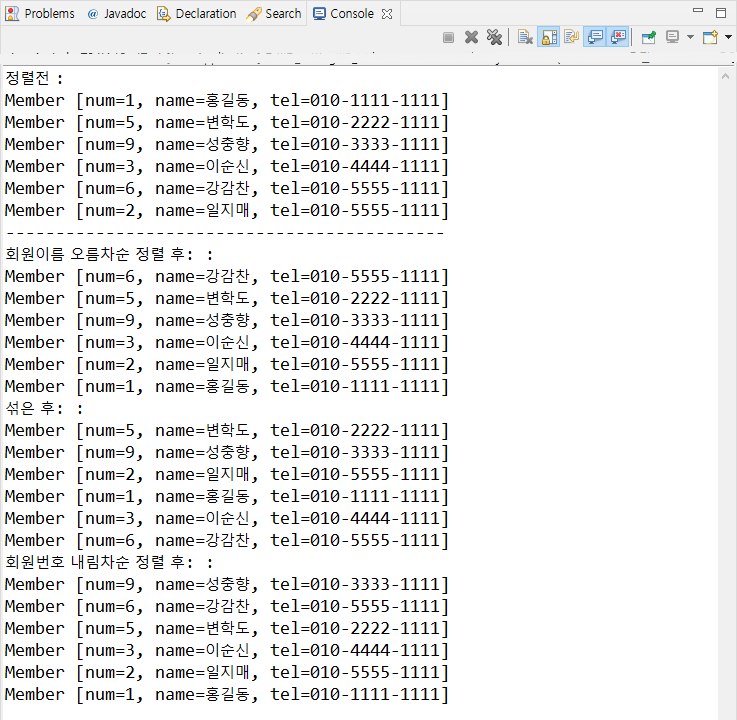
Task: Click Remove All Terminated Launches (double X) icon
Action: pyautogui.click(x=494, y=37)
